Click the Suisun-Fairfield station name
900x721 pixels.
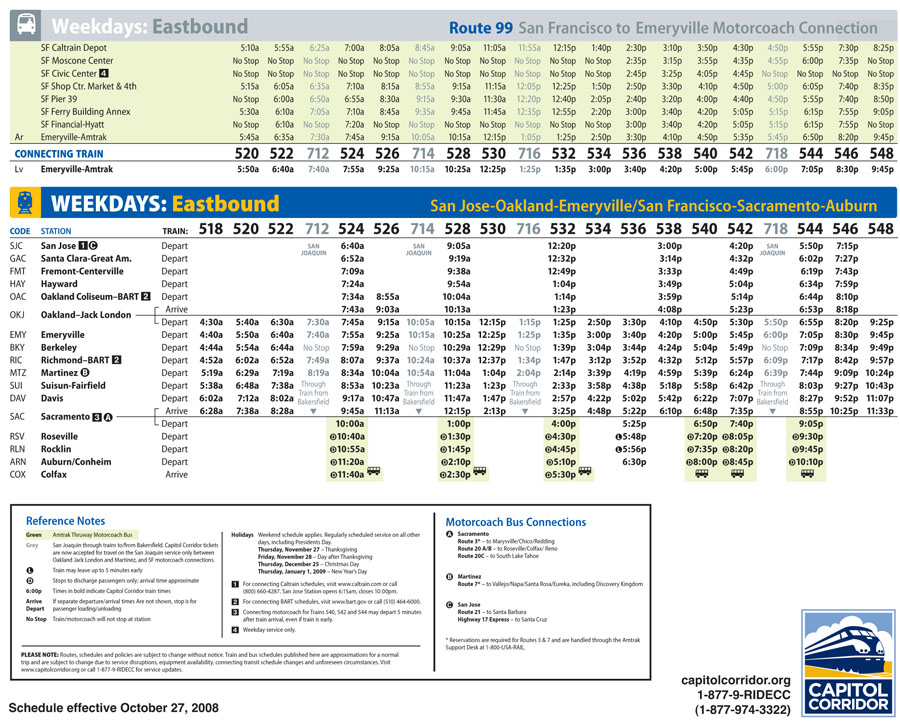coord(73,385)
